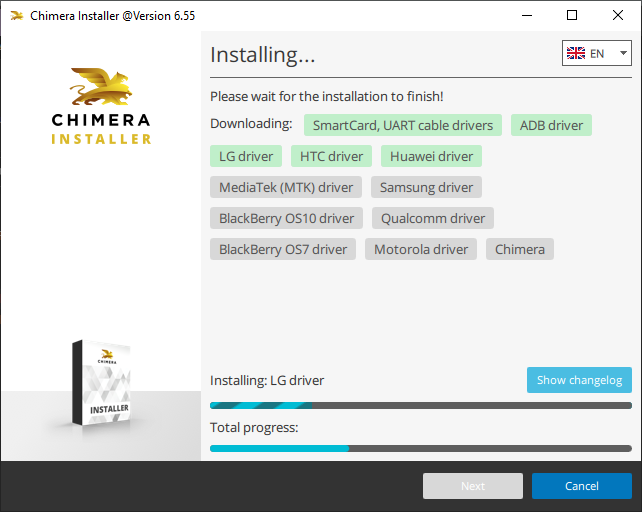Select the LG driver tag
The height and width of the screenshot is (512, 642).
(246, 156)
